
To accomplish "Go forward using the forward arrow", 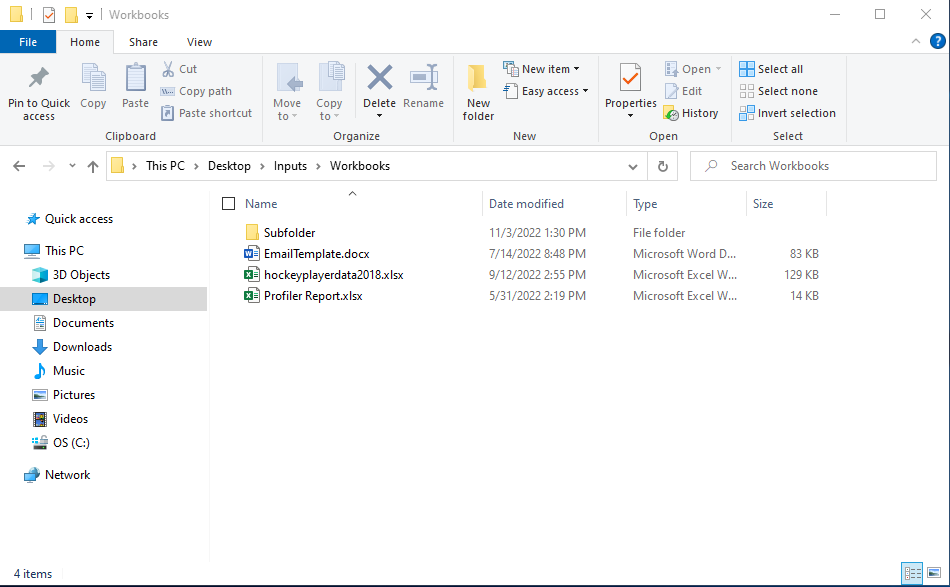I will point(48,166).
